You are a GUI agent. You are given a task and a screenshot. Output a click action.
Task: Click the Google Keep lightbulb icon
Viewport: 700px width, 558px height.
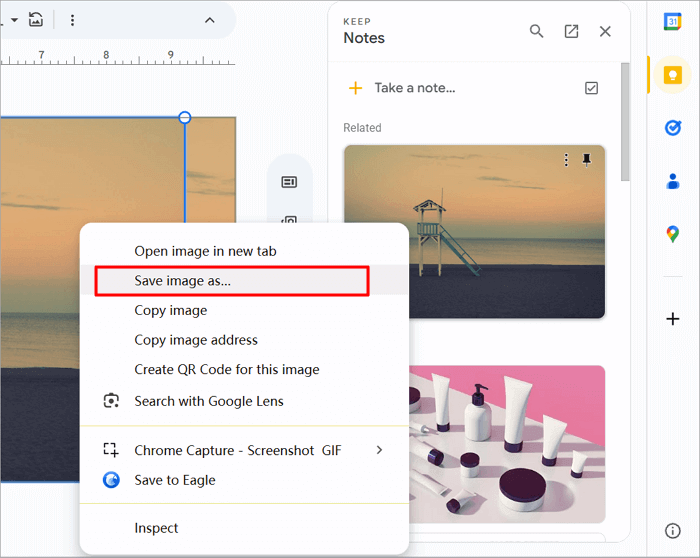[673, 75]
